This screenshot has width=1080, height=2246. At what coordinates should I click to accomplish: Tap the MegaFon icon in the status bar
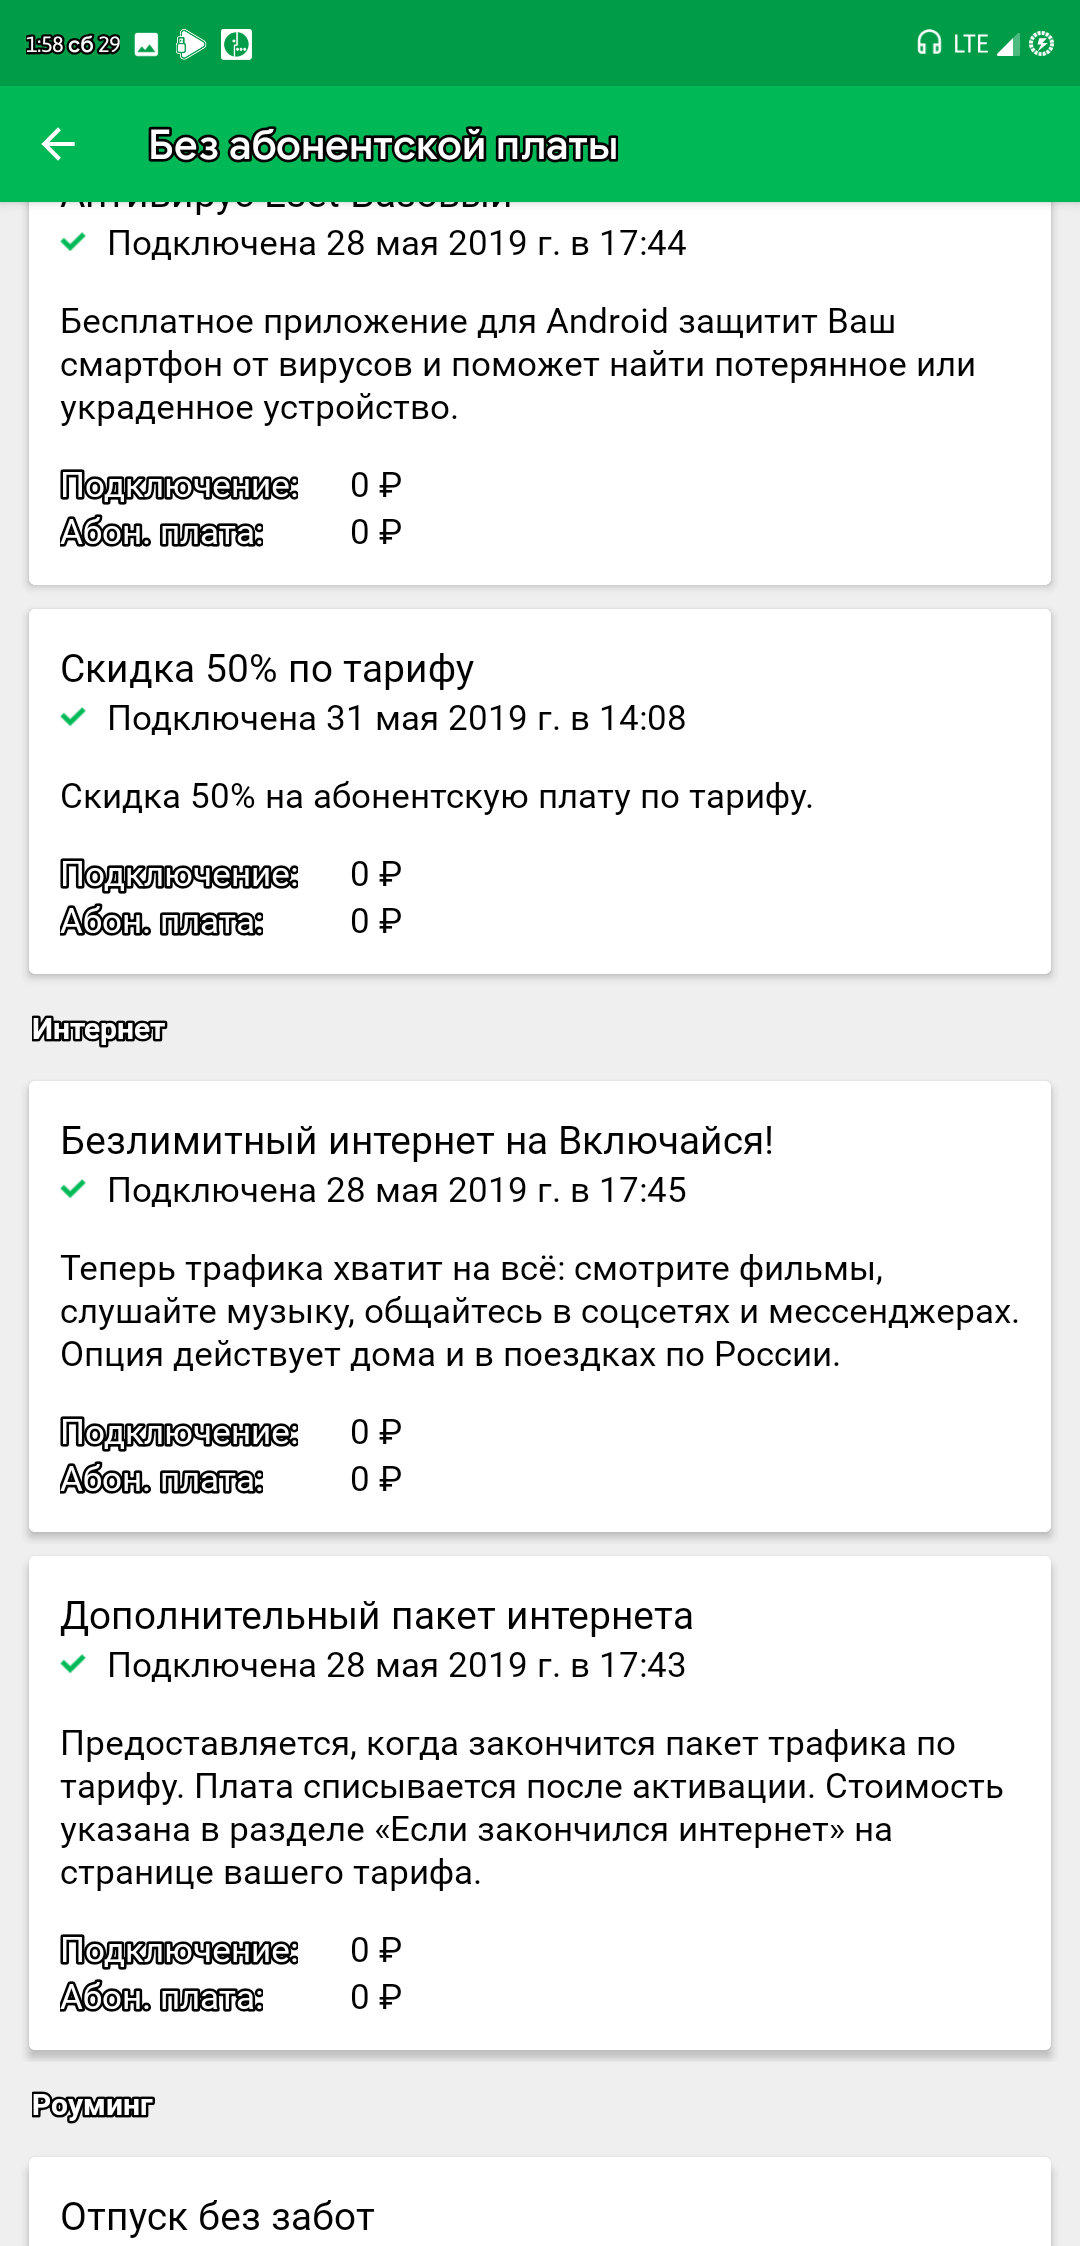237,44
